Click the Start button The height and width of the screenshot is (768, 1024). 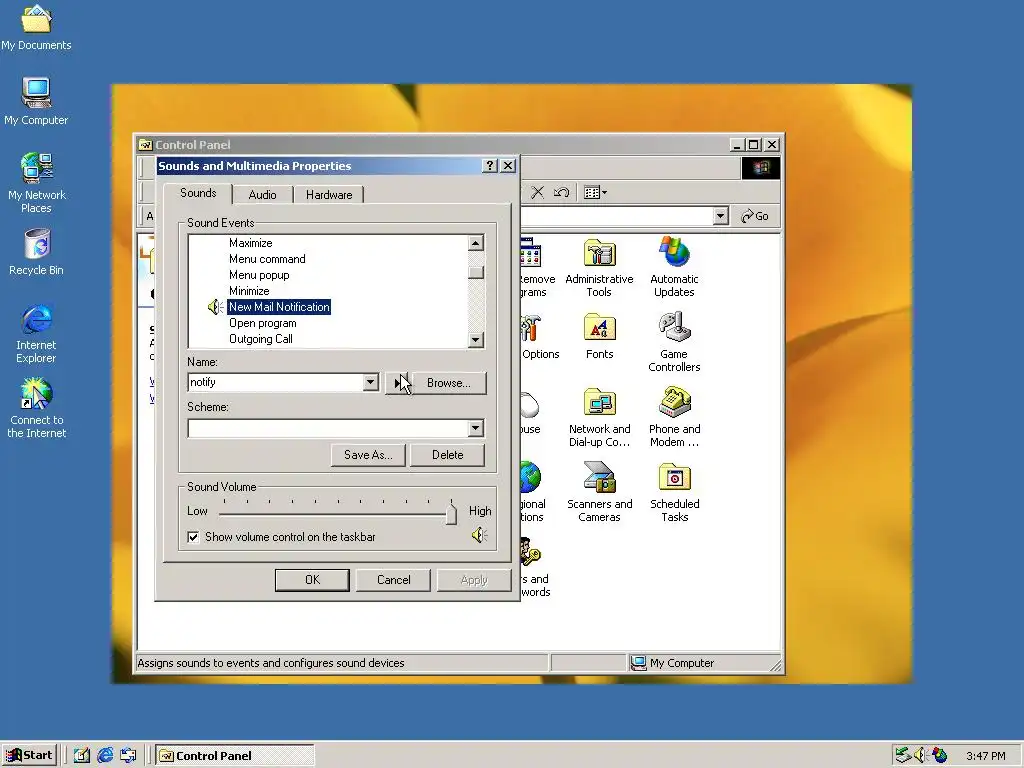[29, 756]
